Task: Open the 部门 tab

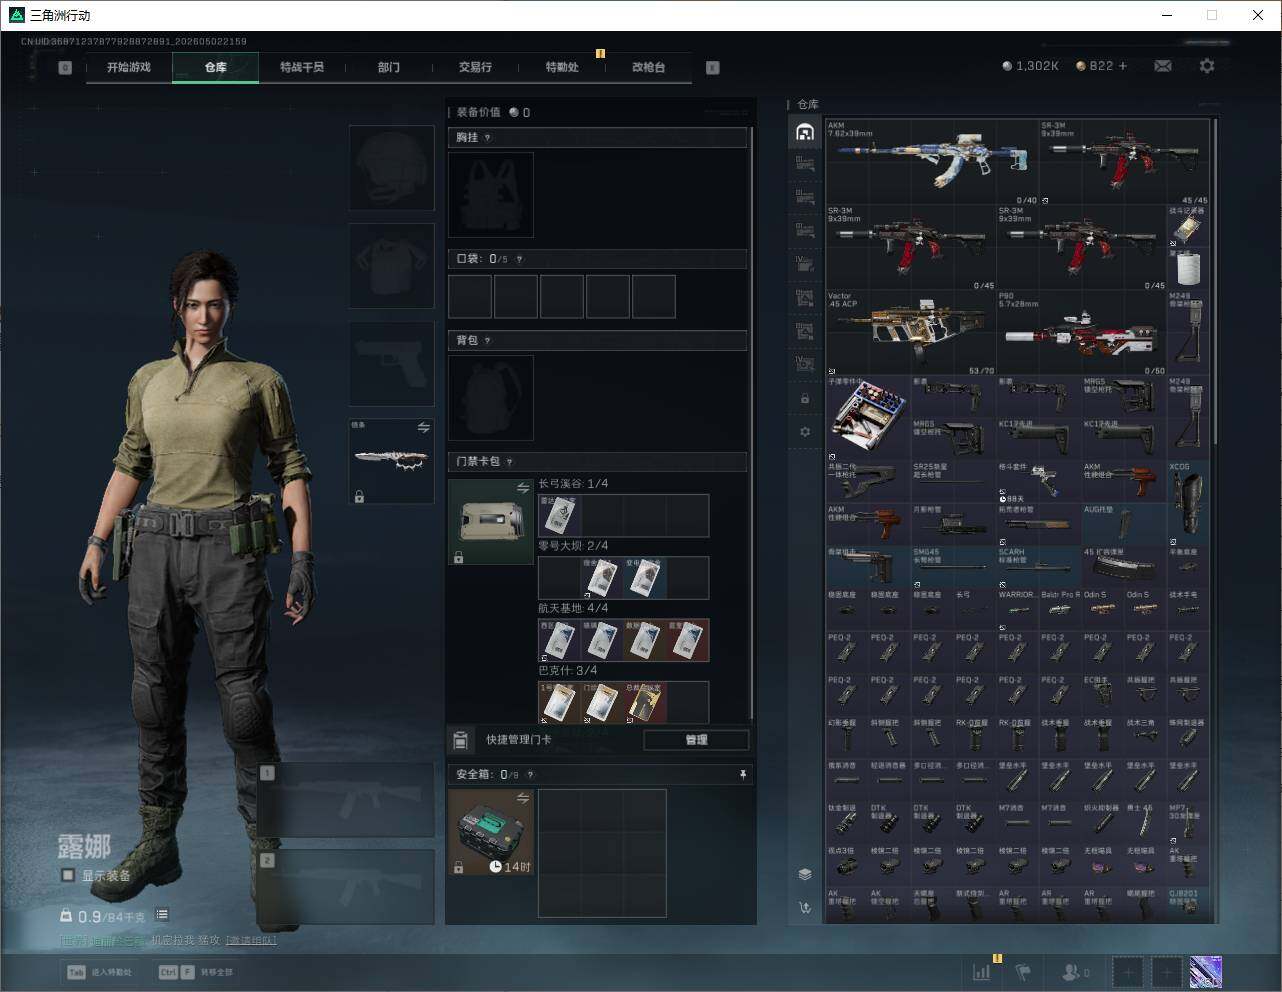Action: [x=389, y=67]
